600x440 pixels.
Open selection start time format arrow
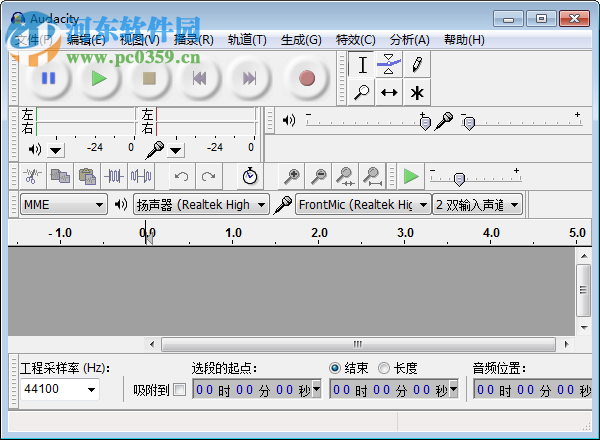317,389
